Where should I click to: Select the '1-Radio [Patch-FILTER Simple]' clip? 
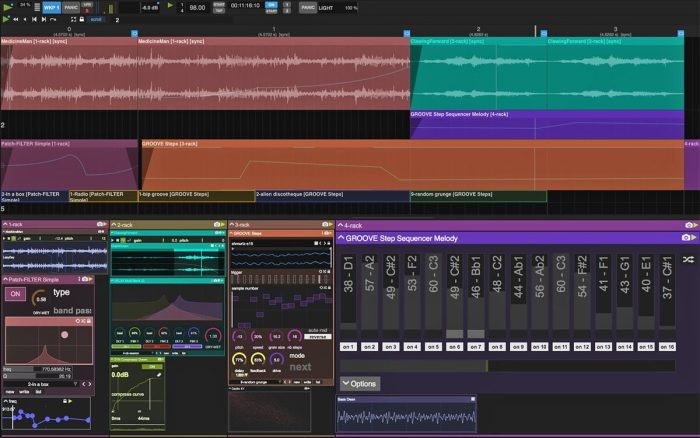(x=103, y=196)
